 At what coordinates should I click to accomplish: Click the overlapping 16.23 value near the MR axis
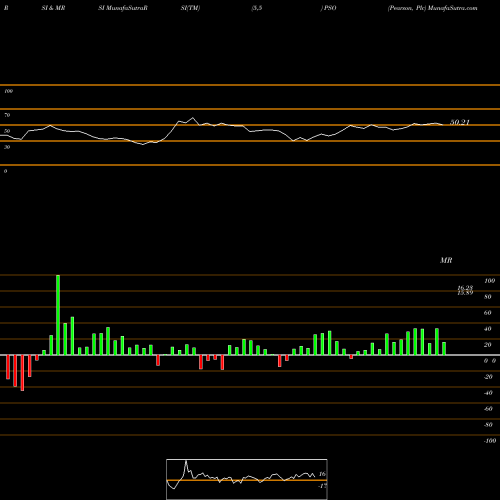pos(465,288)
